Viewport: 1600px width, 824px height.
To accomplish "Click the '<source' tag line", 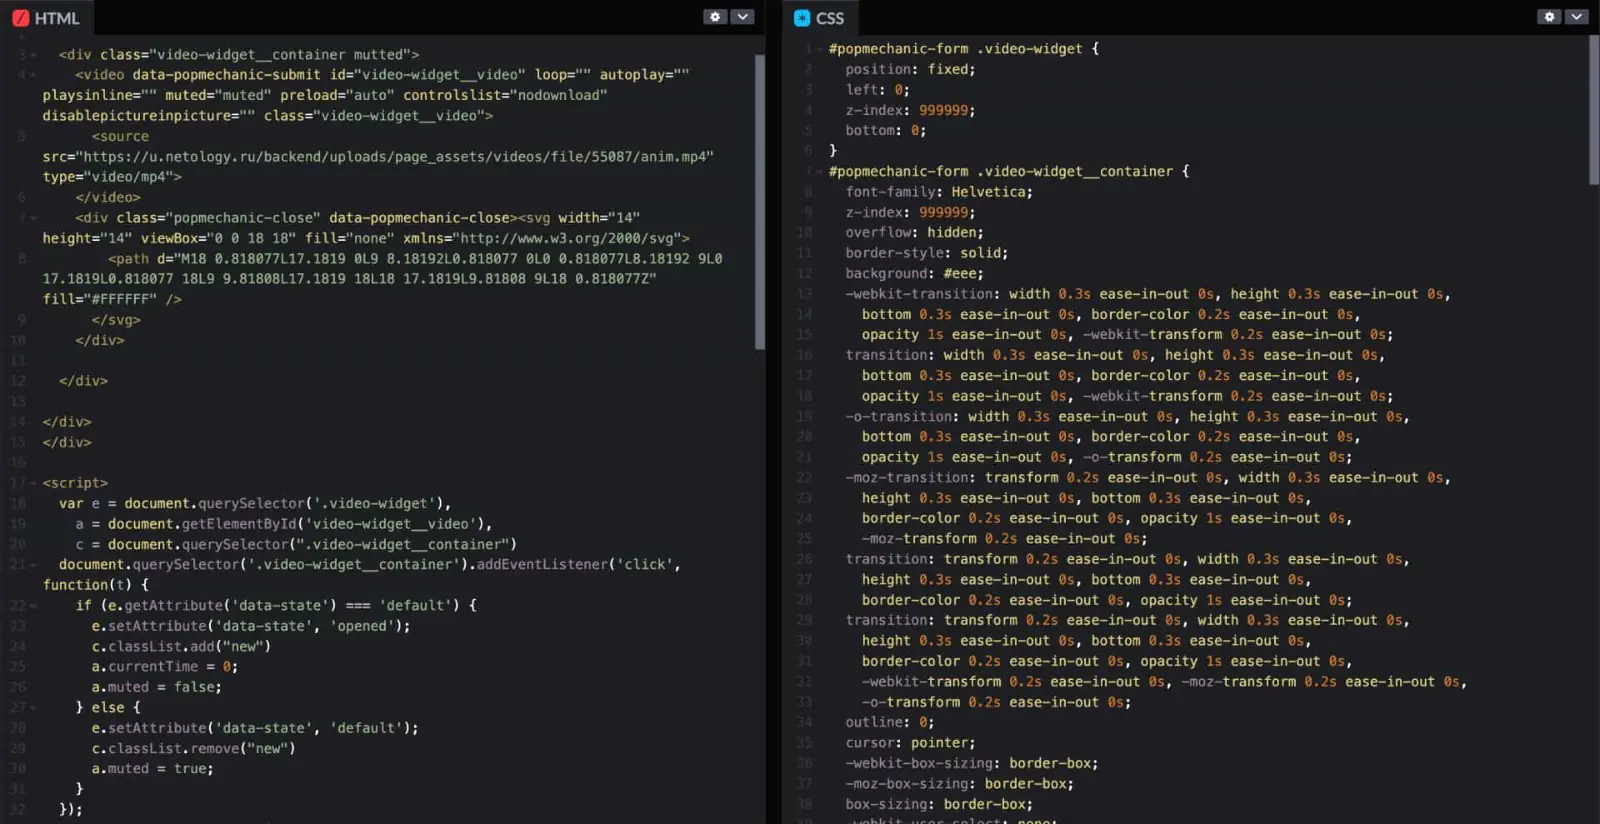I will tap(120, 137).
